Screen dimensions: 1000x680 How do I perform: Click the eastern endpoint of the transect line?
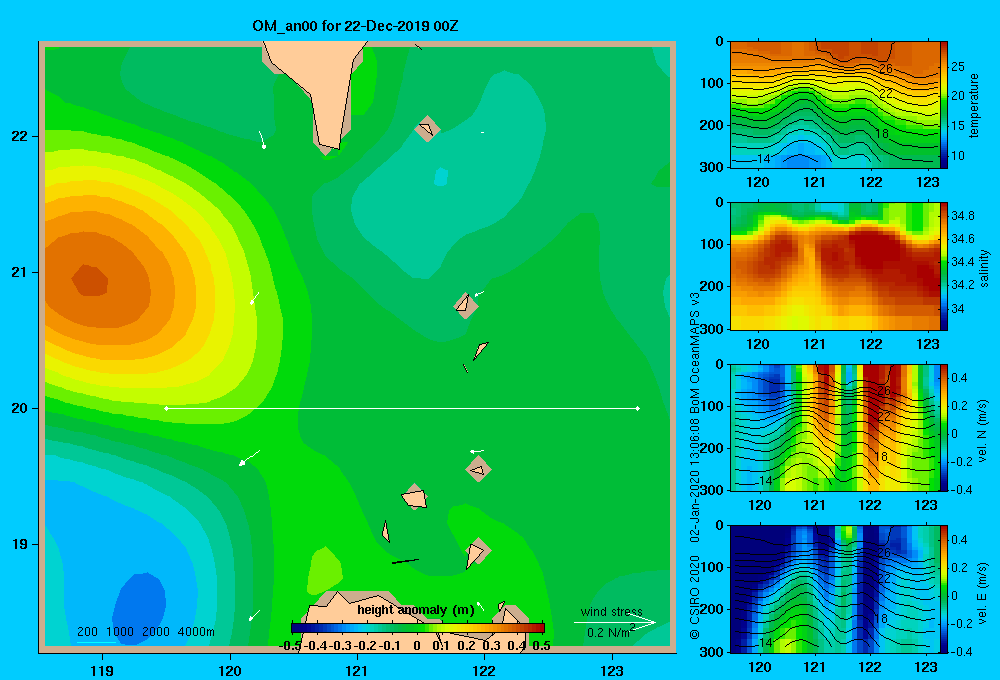pos(637,408)
